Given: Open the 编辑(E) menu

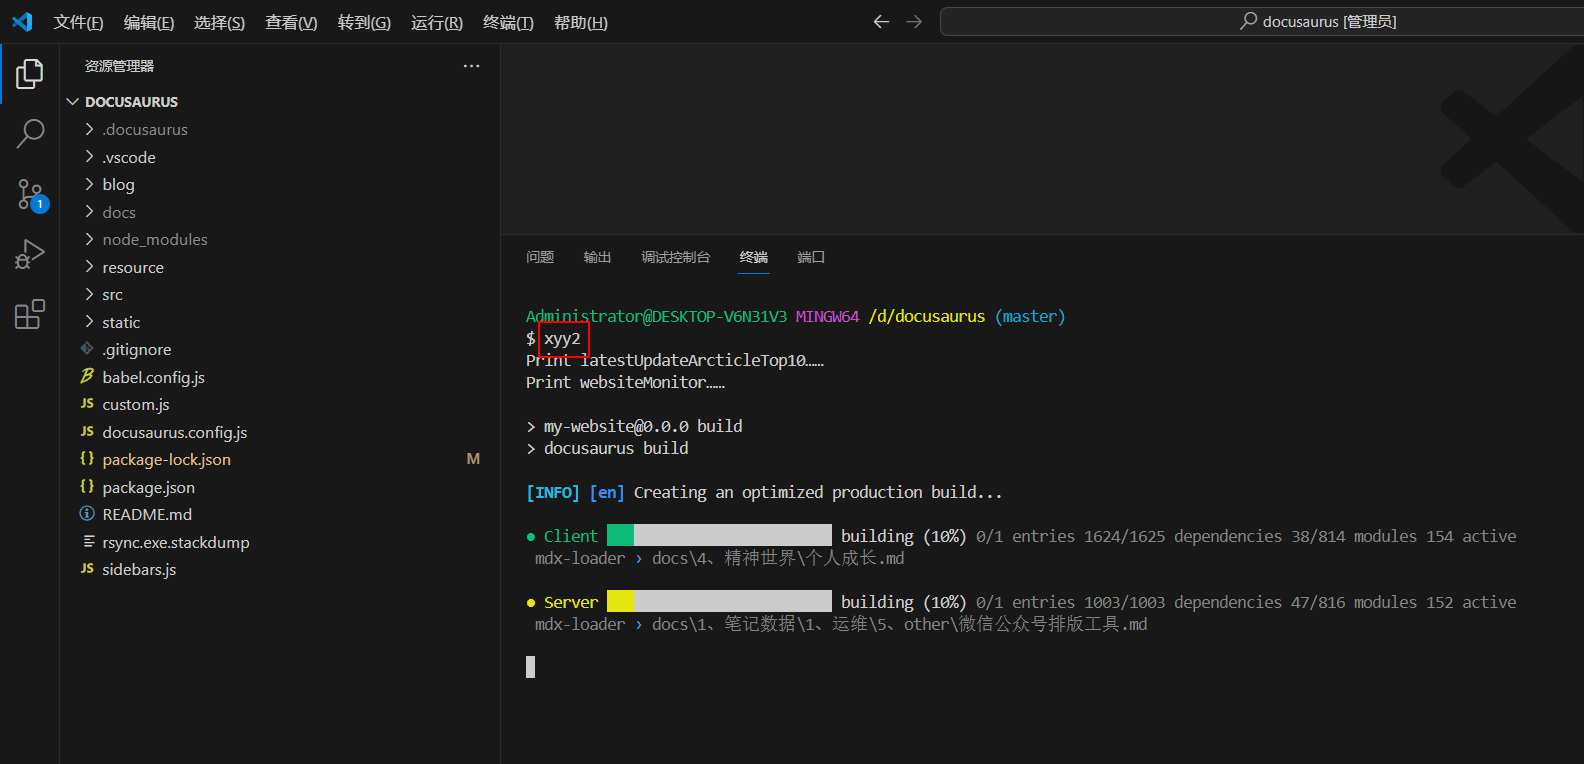Looking at the screenshot, I should [x=149, y=22].
